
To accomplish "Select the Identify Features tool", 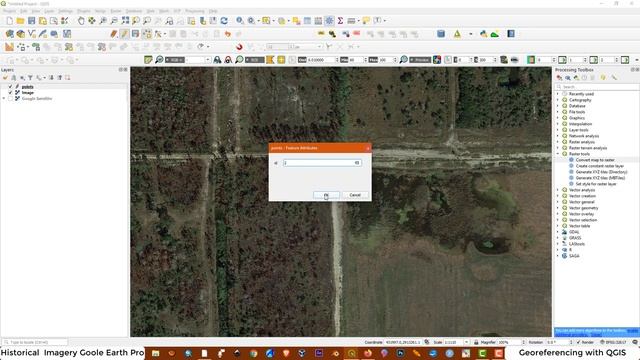I will point(240,20).
